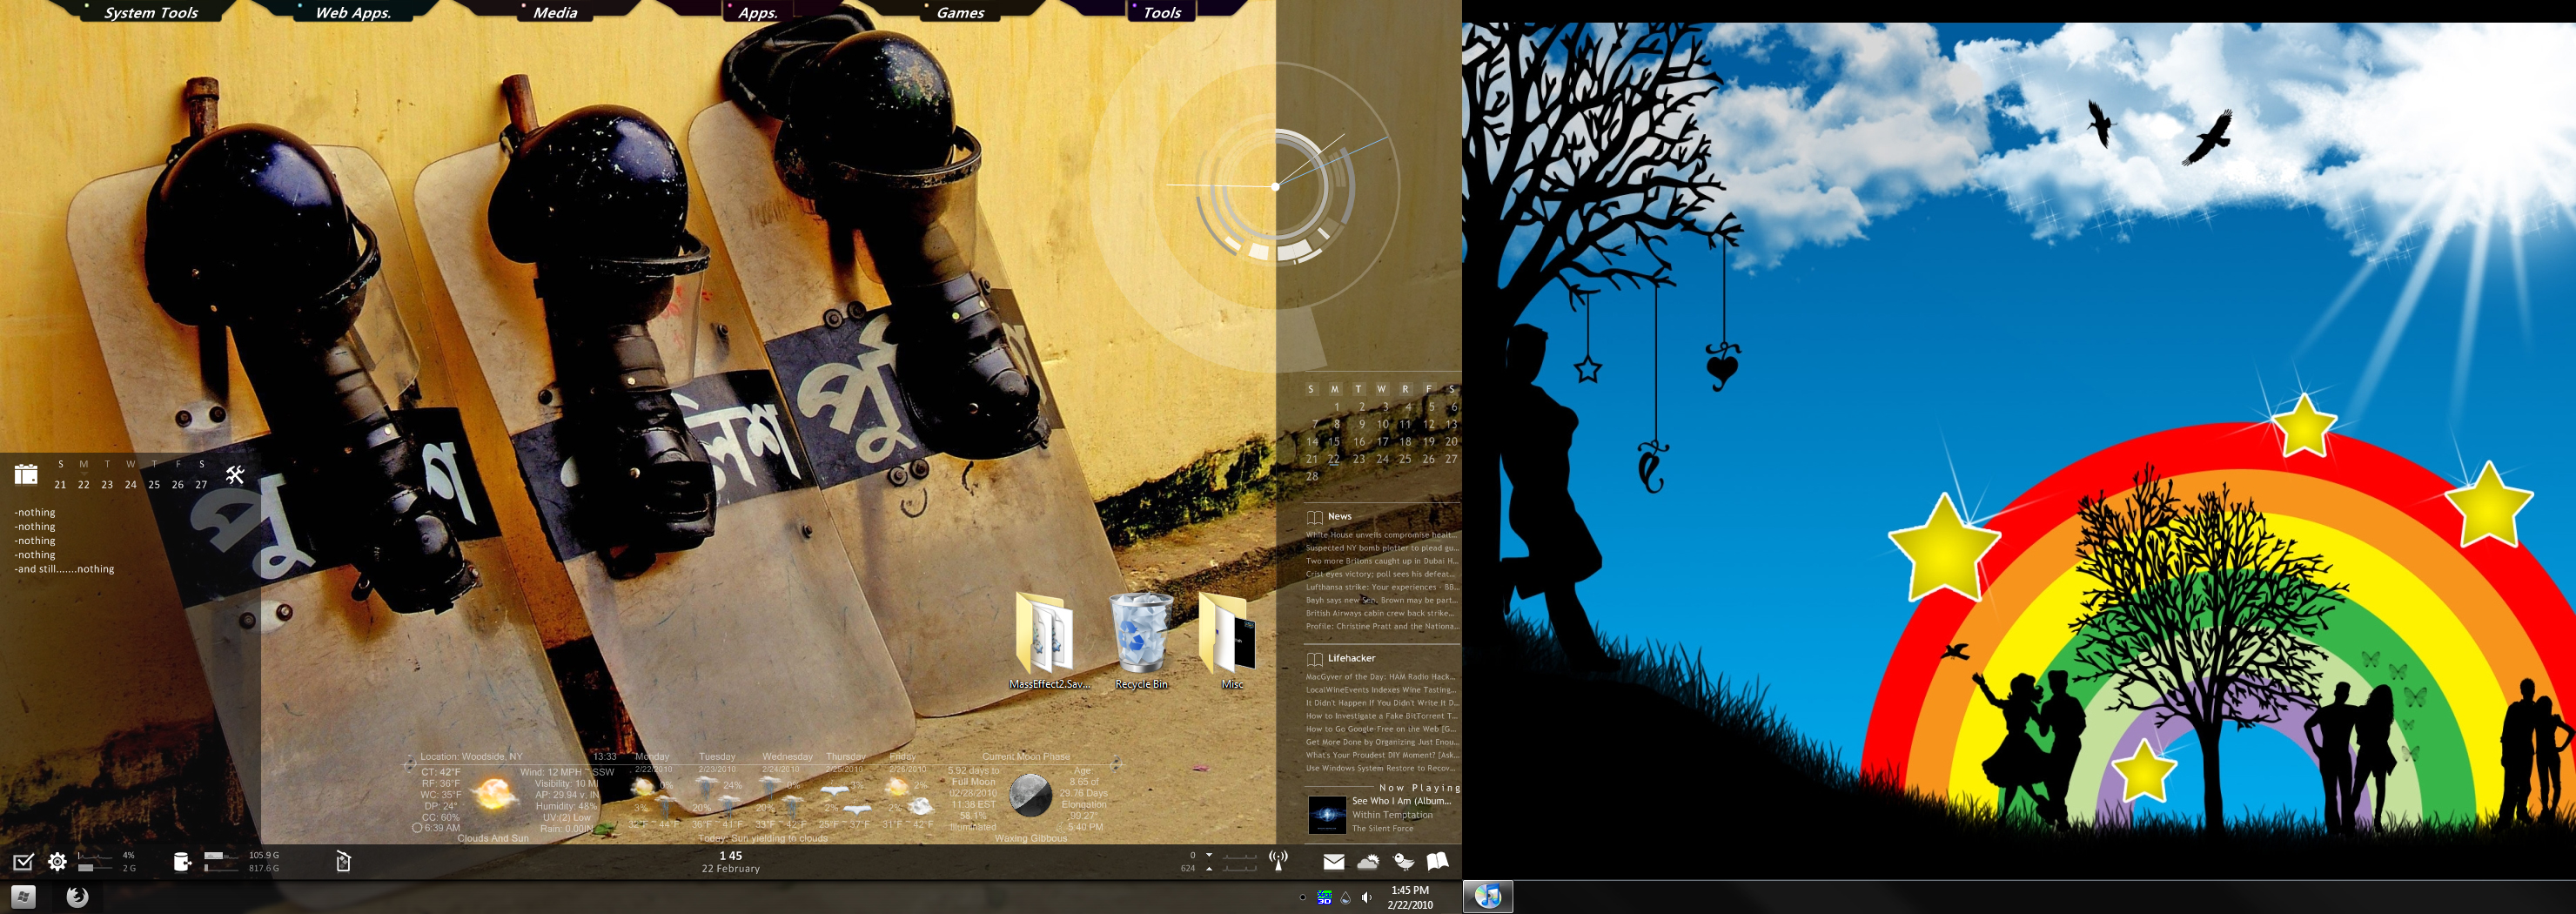
Task: Click the weather widget right refresh arrow
Action: [1117, 764]
